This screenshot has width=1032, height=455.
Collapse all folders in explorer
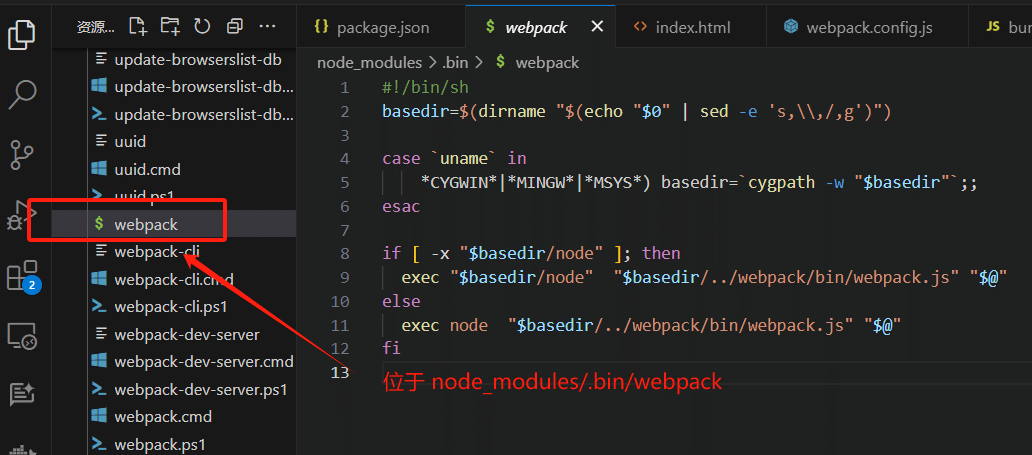[234, 26]
